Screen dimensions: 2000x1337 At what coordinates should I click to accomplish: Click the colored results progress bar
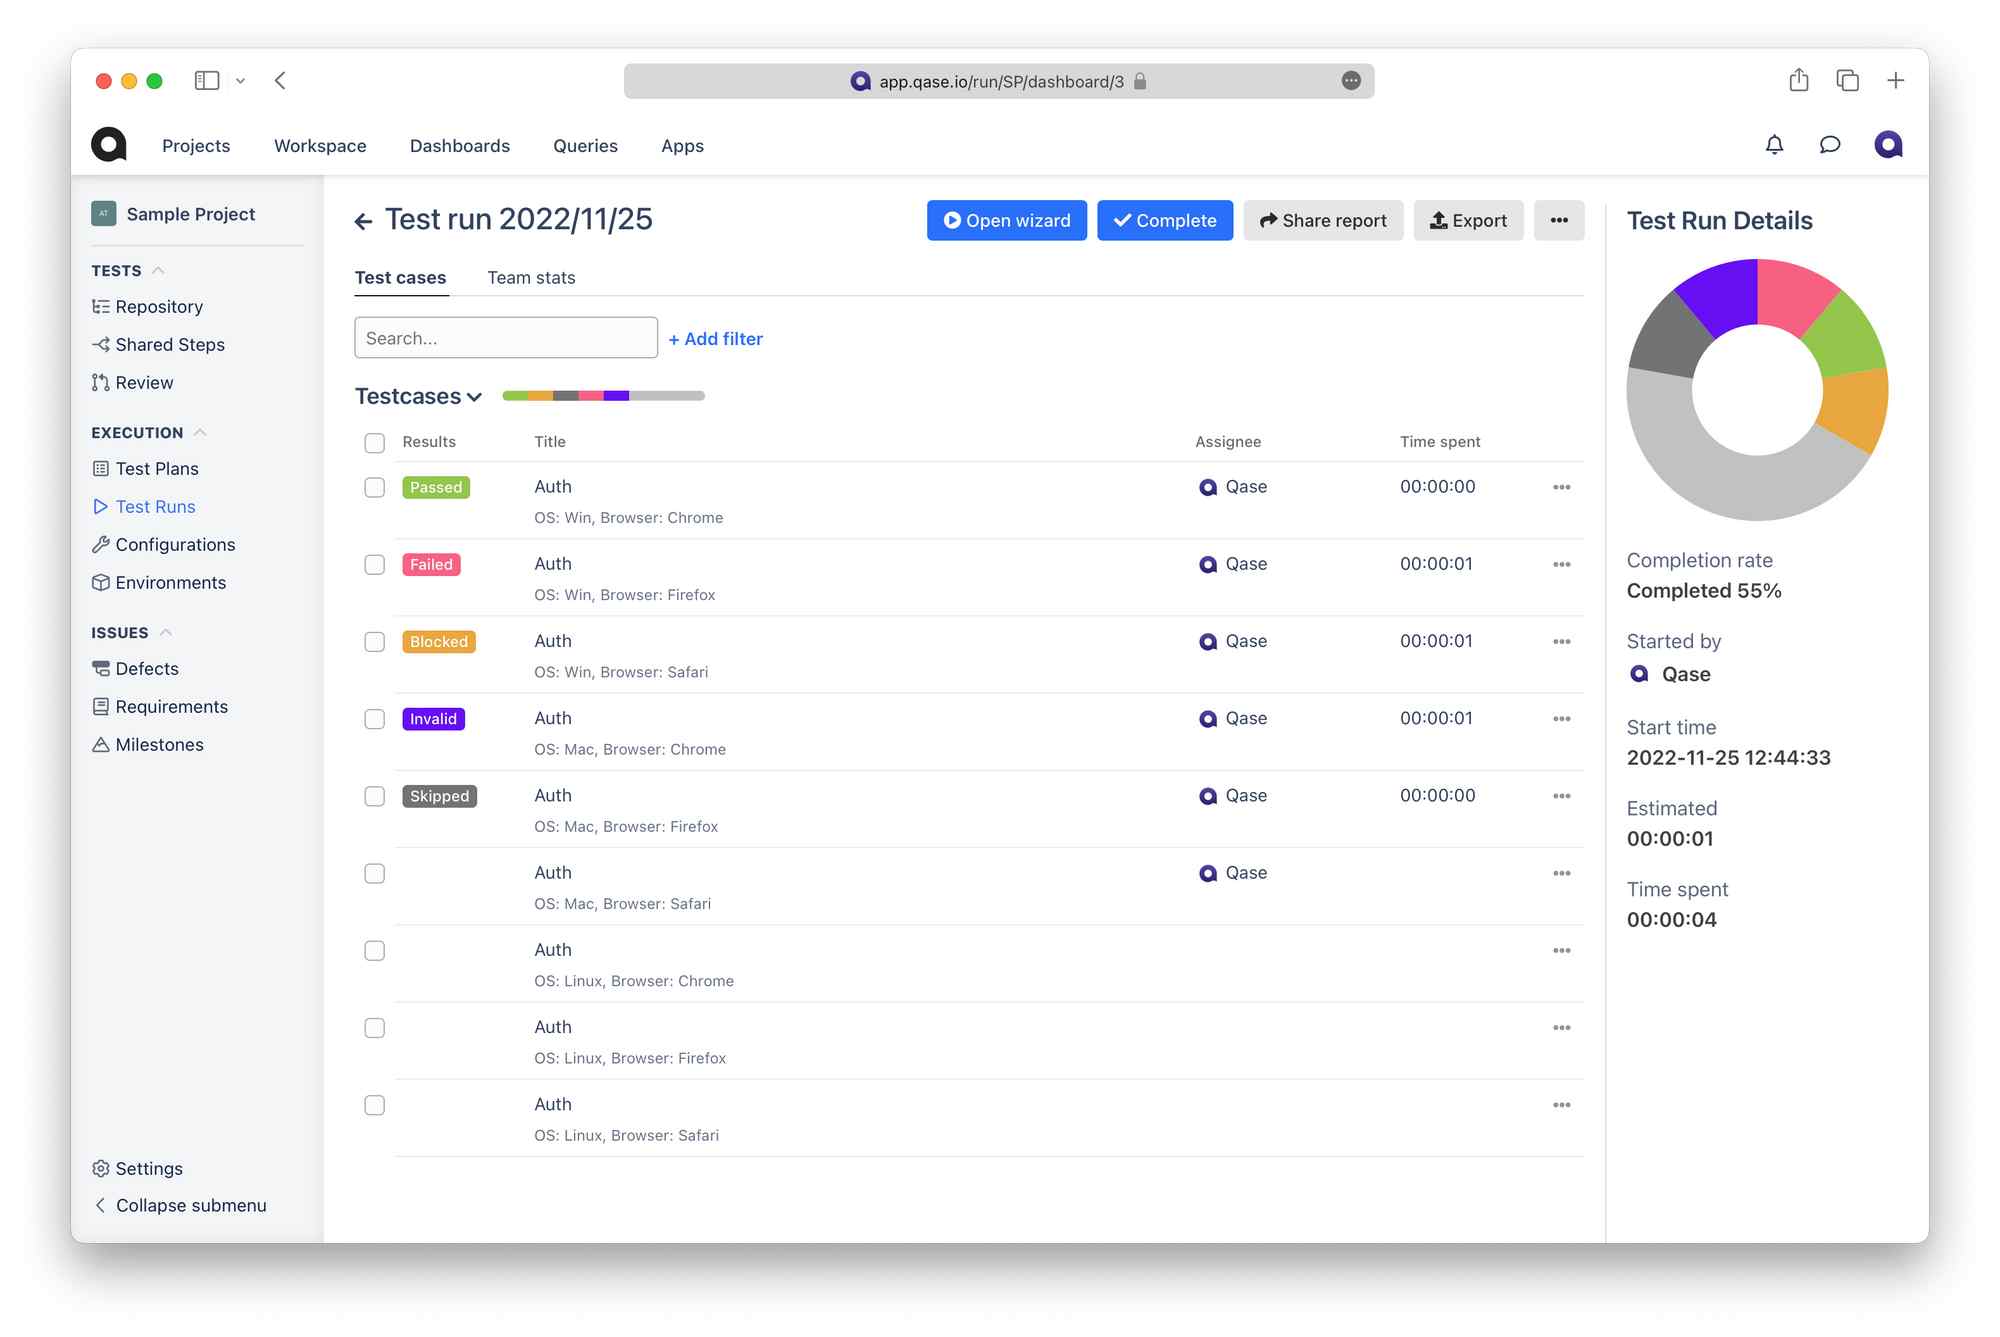(x=603, y=395)
